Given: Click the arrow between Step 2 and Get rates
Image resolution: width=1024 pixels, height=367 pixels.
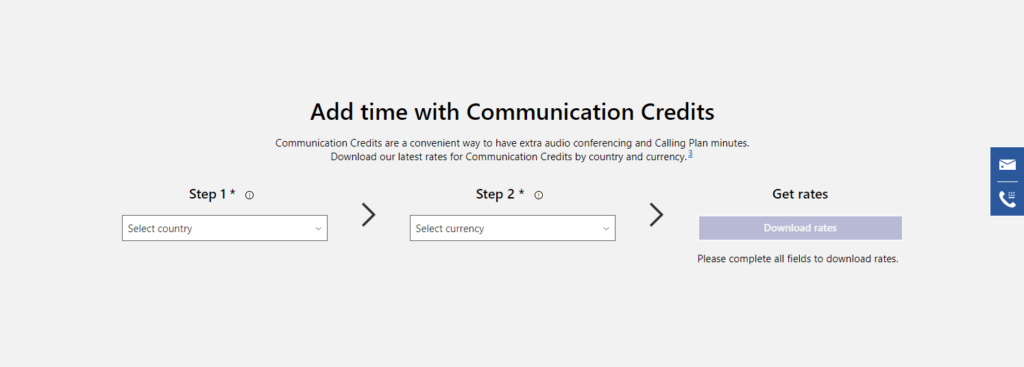Looking at the screenshot, I should coord(656,214).
